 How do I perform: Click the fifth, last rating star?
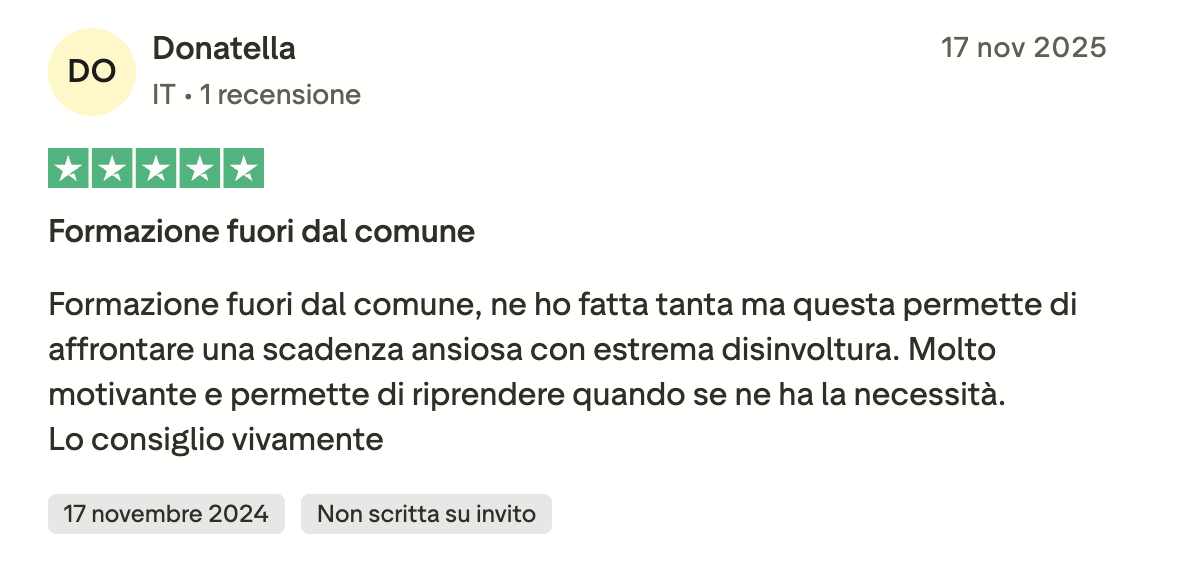243,168
